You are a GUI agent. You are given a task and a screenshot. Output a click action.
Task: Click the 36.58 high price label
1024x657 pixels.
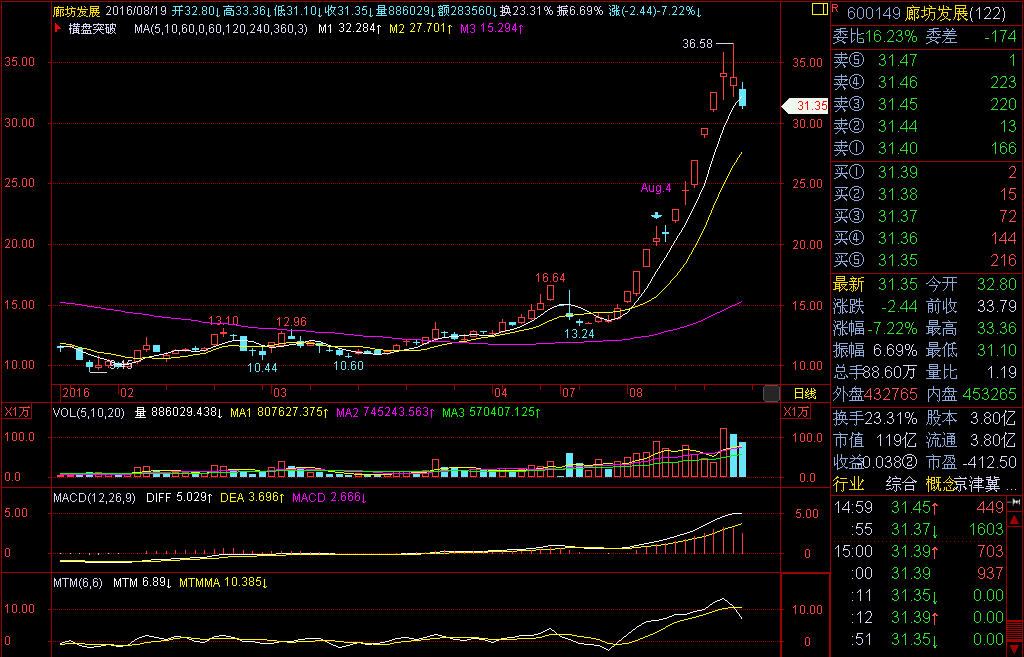coord(697,44)
